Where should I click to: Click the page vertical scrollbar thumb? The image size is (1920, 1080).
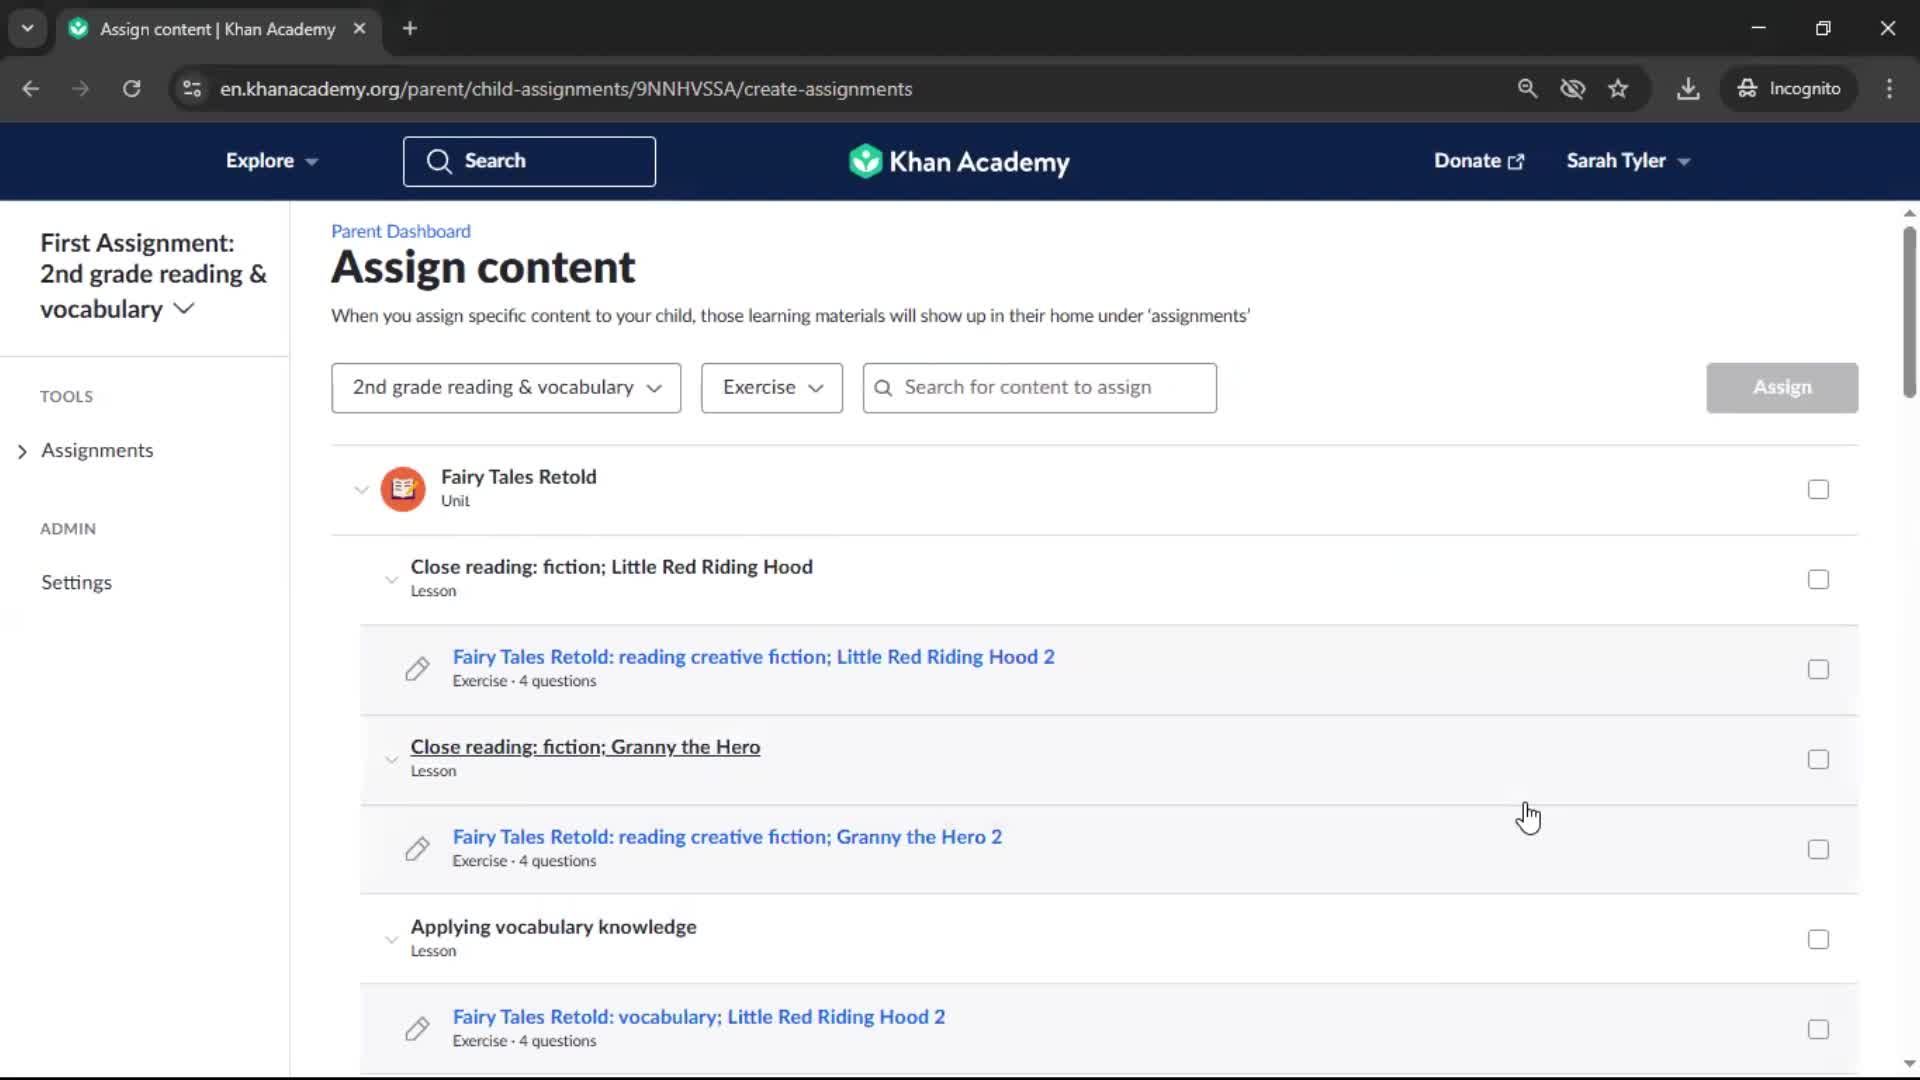(1909, 312)
